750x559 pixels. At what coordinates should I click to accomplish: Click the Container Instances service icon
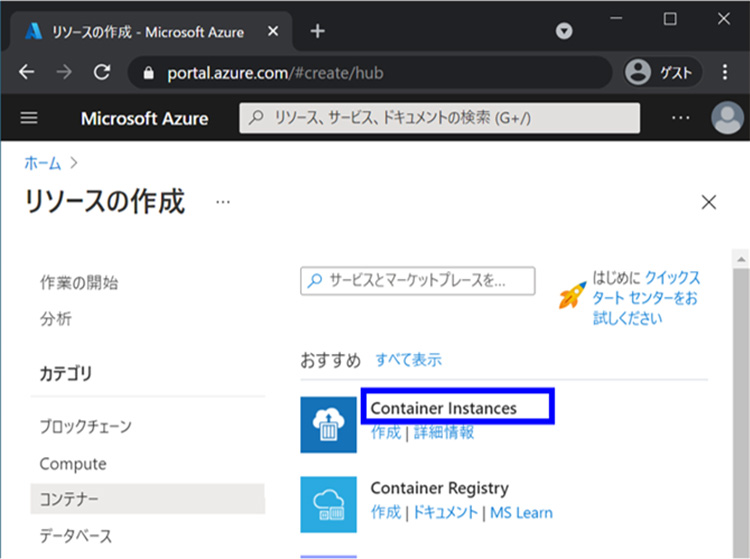tap(328, 425)
